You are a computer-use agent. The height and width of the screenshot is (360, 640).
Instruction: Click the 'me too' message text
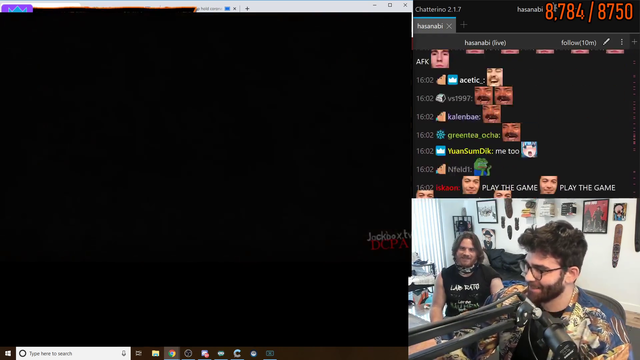click(x=507, y=151)
